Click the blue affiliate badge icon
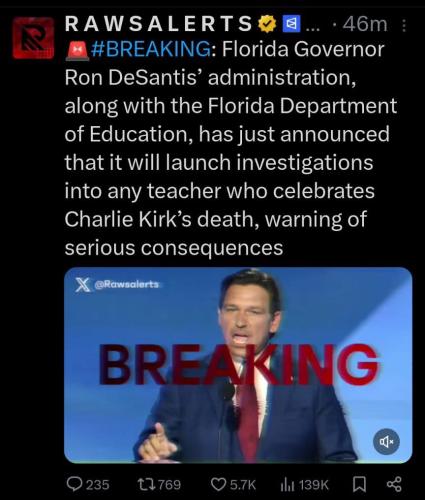Screen dimensions: 425x500 tap(291, 25)
